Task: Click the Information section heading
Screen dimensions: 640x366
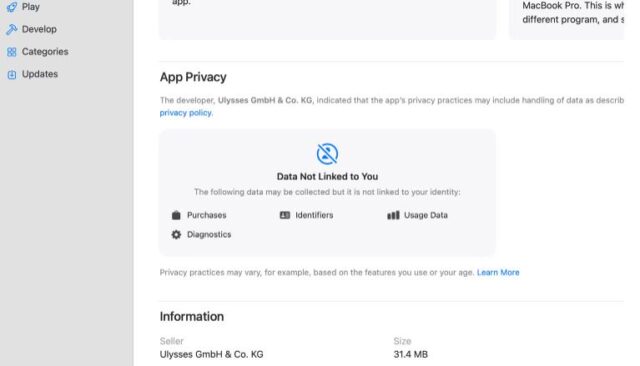Action: (x=191, y=317)
